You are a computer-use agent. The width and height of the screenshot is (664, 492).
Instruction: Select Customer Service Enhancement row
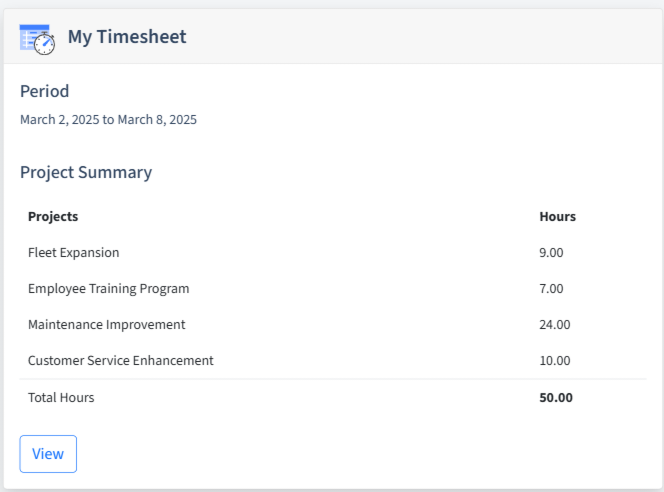pyautogui.click(x=333, y=360)
